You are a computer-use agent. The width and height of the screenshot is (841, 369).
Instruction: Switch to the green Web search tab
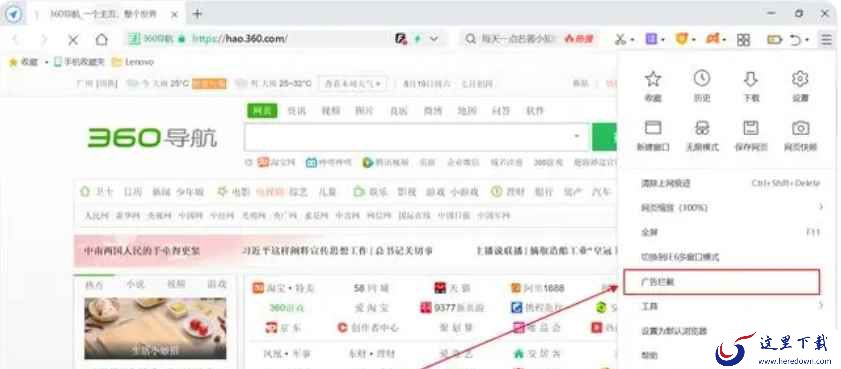262,110
